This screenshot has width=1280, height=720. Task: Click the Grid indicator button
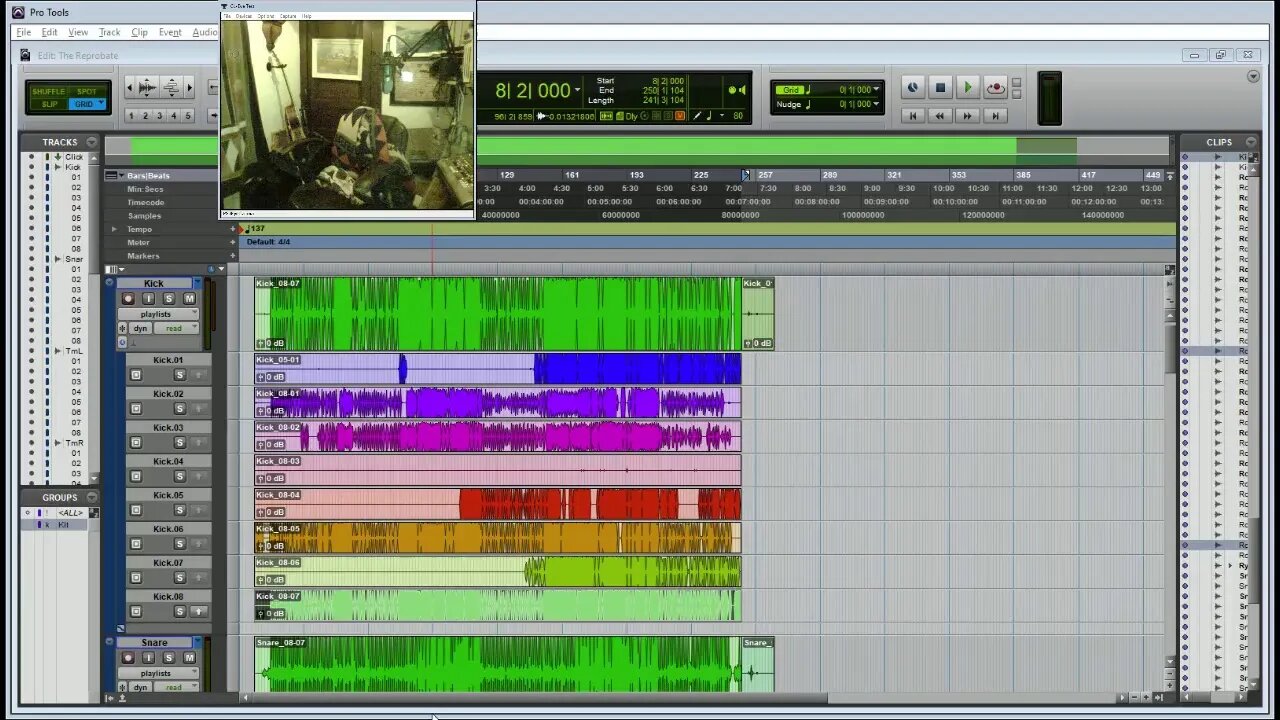coord(792,90)
